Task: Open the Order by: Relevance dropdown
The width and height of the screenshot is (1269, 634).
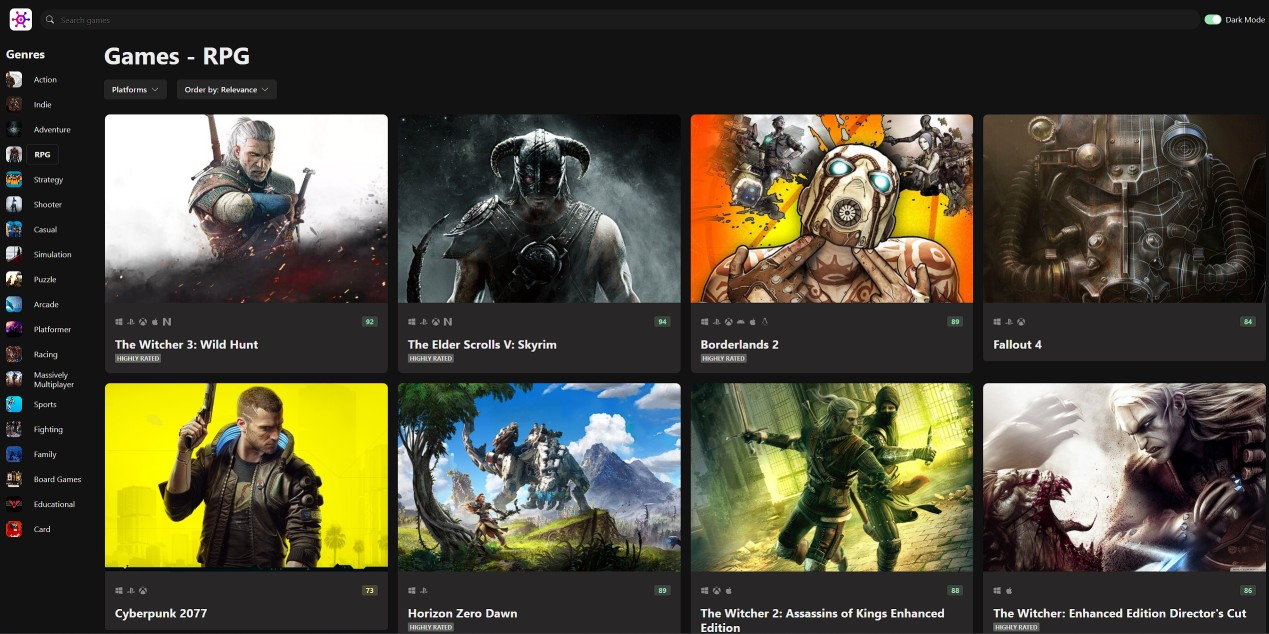Action: tap(227, 90)
